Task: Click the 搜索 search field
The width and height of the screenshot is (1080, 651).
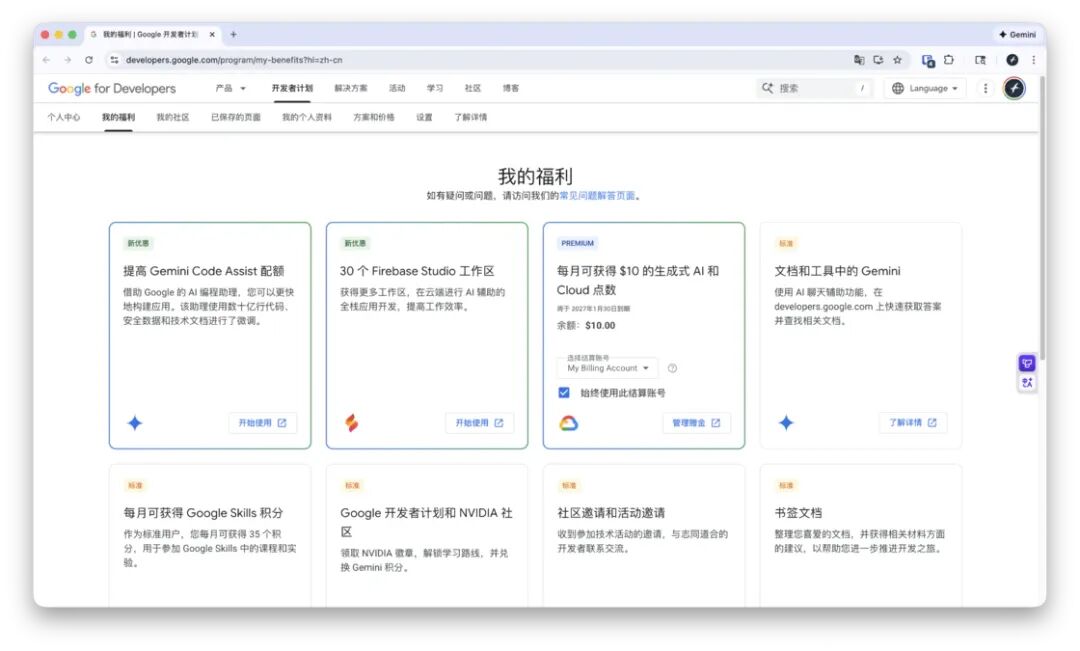Action: pos(816,88)
